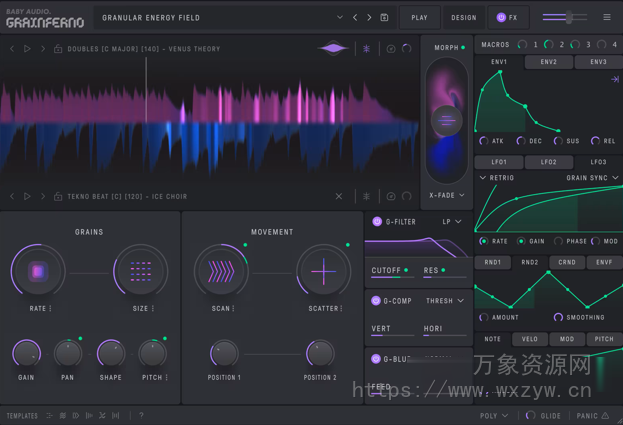This screenshot has height=425, width=623.
Task: Toggle the LFO PHASE radio button
Action: pyautogui.click(x=558, y=241)
